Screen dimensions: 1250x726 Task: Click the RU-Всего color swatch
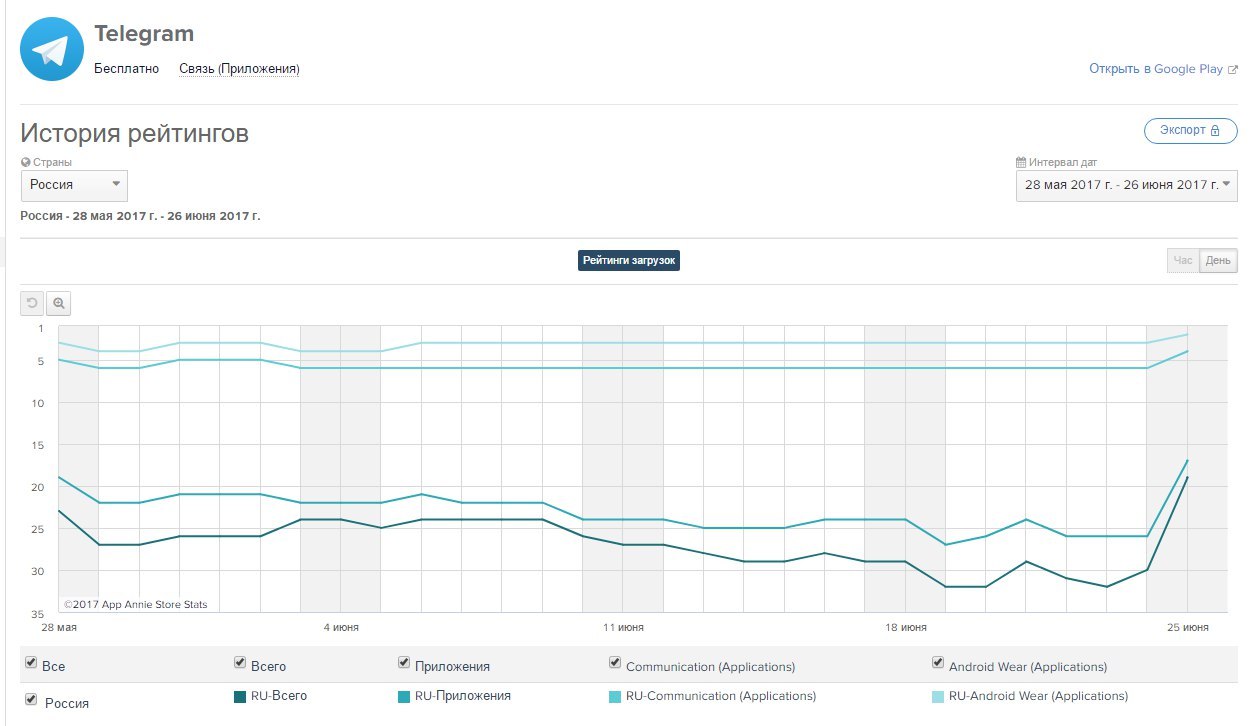(240, 697)
